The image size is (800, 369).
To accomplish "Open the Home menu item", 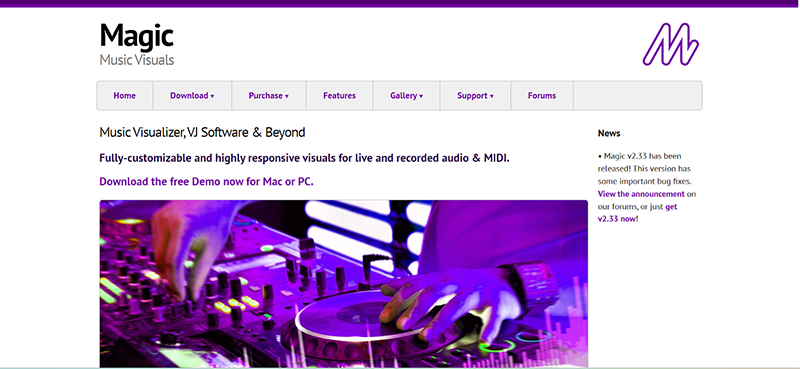I will tap(124, 95).
